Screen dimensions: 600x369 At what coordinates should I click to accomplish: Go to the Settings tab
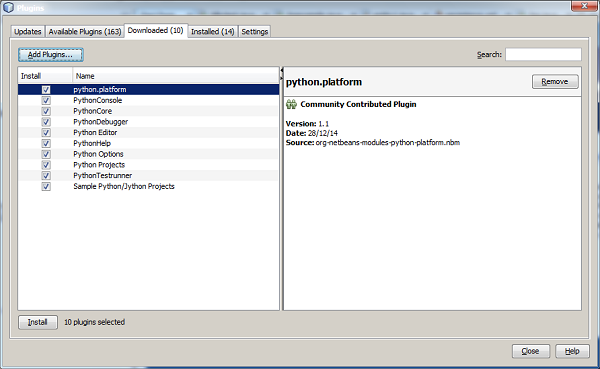click(254, 31)
